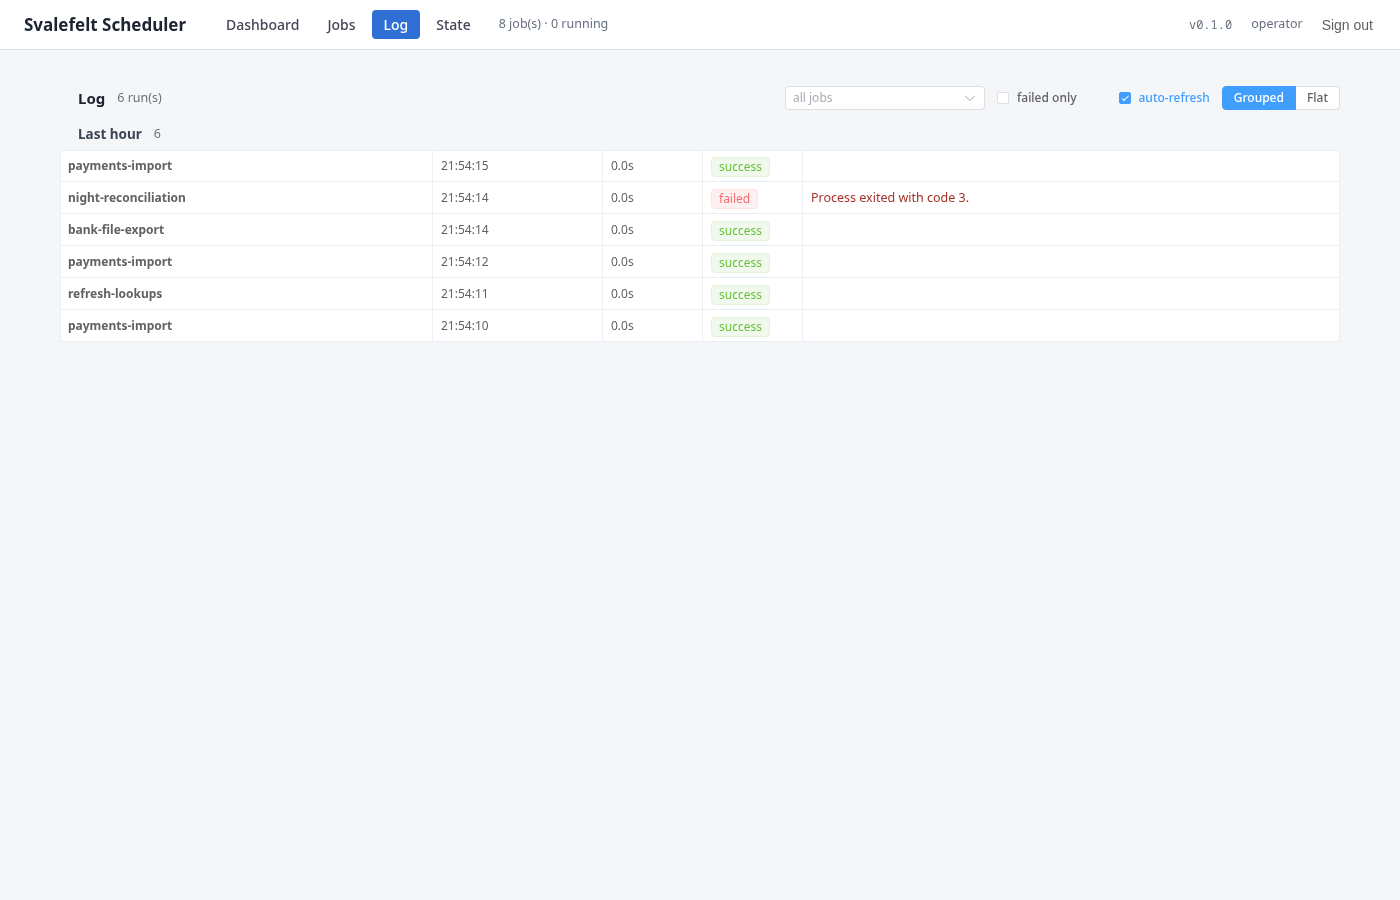The width and height of the screenshot is (1400, 900).
Task: Select the Grouped view button
Action: point(1258,98)
